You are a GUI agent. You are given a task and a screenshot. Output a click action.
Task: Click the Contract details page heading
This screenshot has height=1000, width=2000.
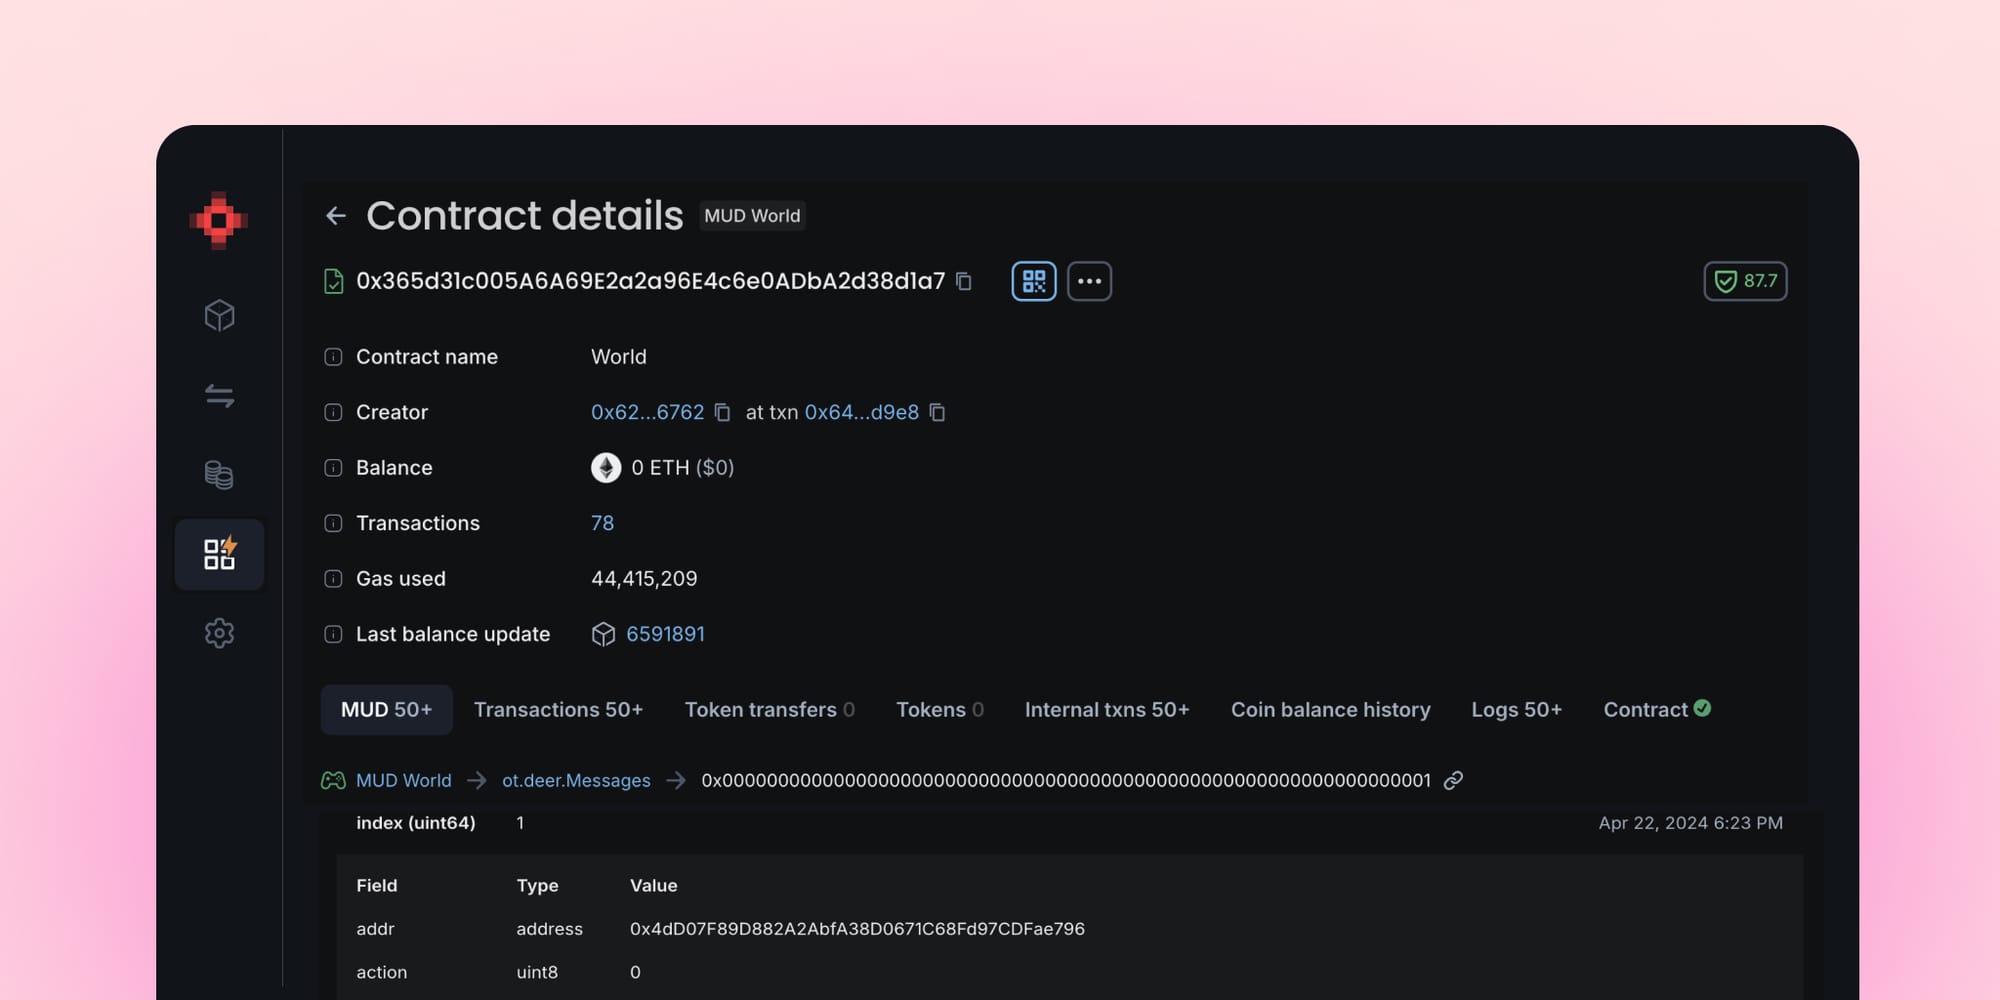click(x=525, y=216)
